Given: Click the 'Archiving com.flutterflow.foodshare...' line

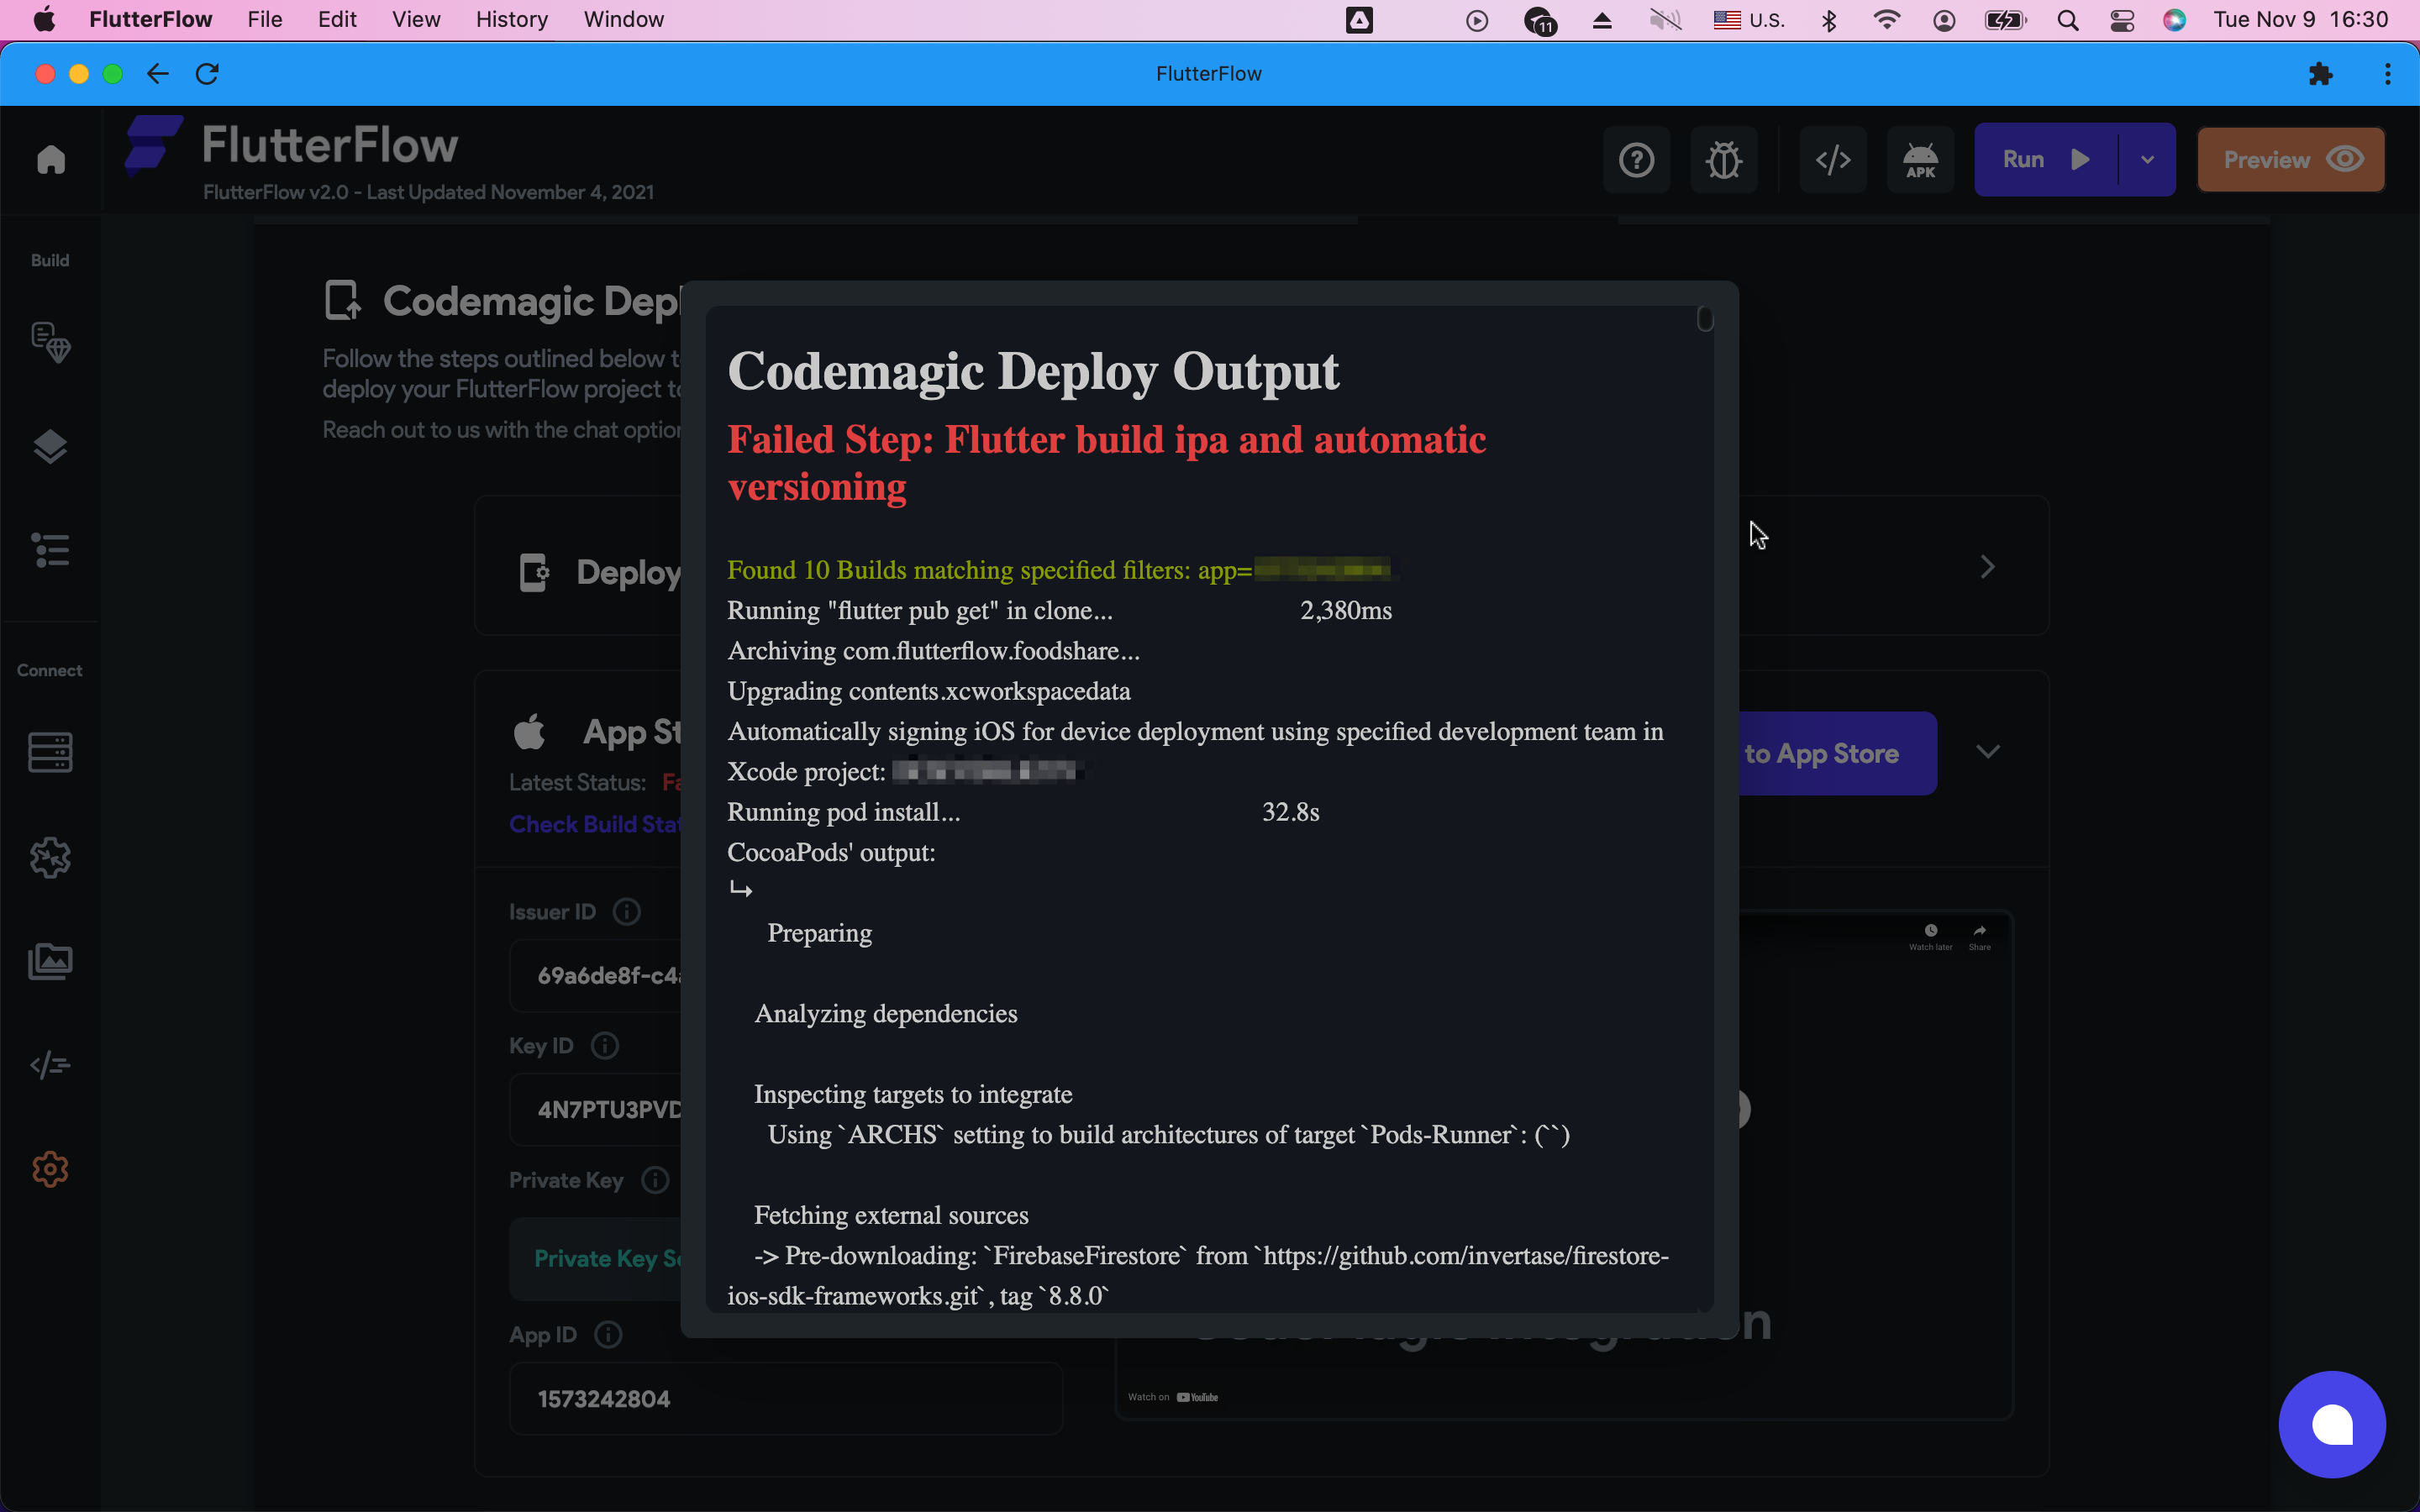Looking at the screenshot, I should pos(934,651).
